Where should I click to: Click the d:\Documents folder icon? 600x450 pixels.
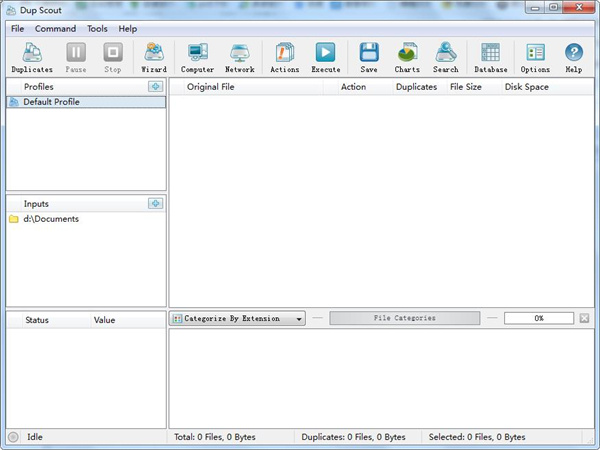click(14, 219)
